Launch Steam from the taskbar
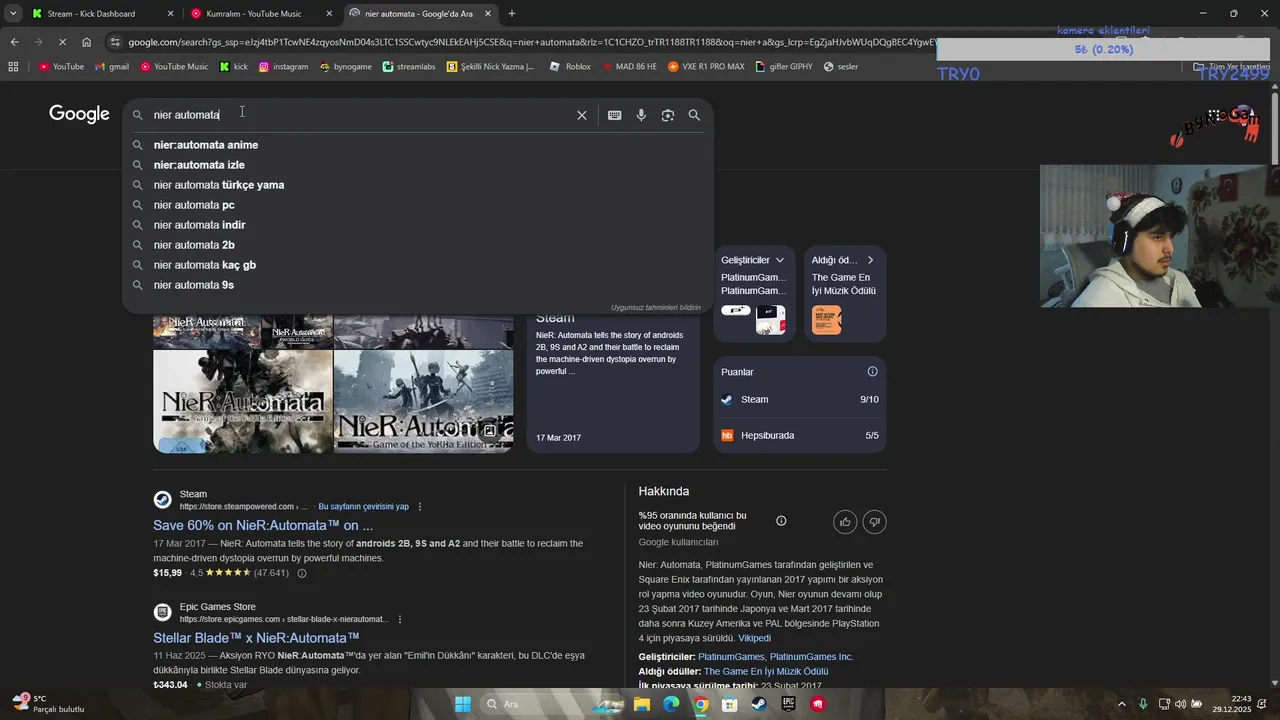Screen dimensions: 1280x720 coord(760,704)
